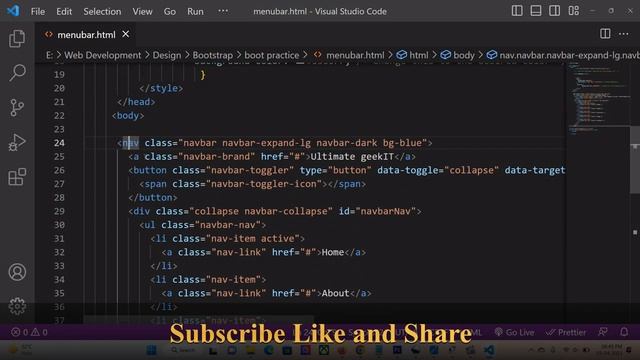The height and width of the screenshot is (360, 640).
Task: Click data-toggle "collapse" on line 26
Action: click(471, 170)
